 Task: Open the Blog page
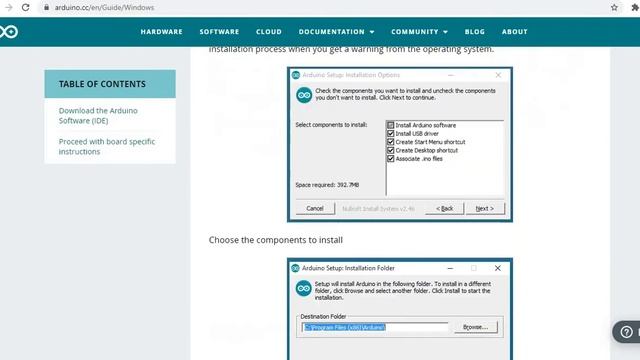pyautogui.click(x=475, y=31)
